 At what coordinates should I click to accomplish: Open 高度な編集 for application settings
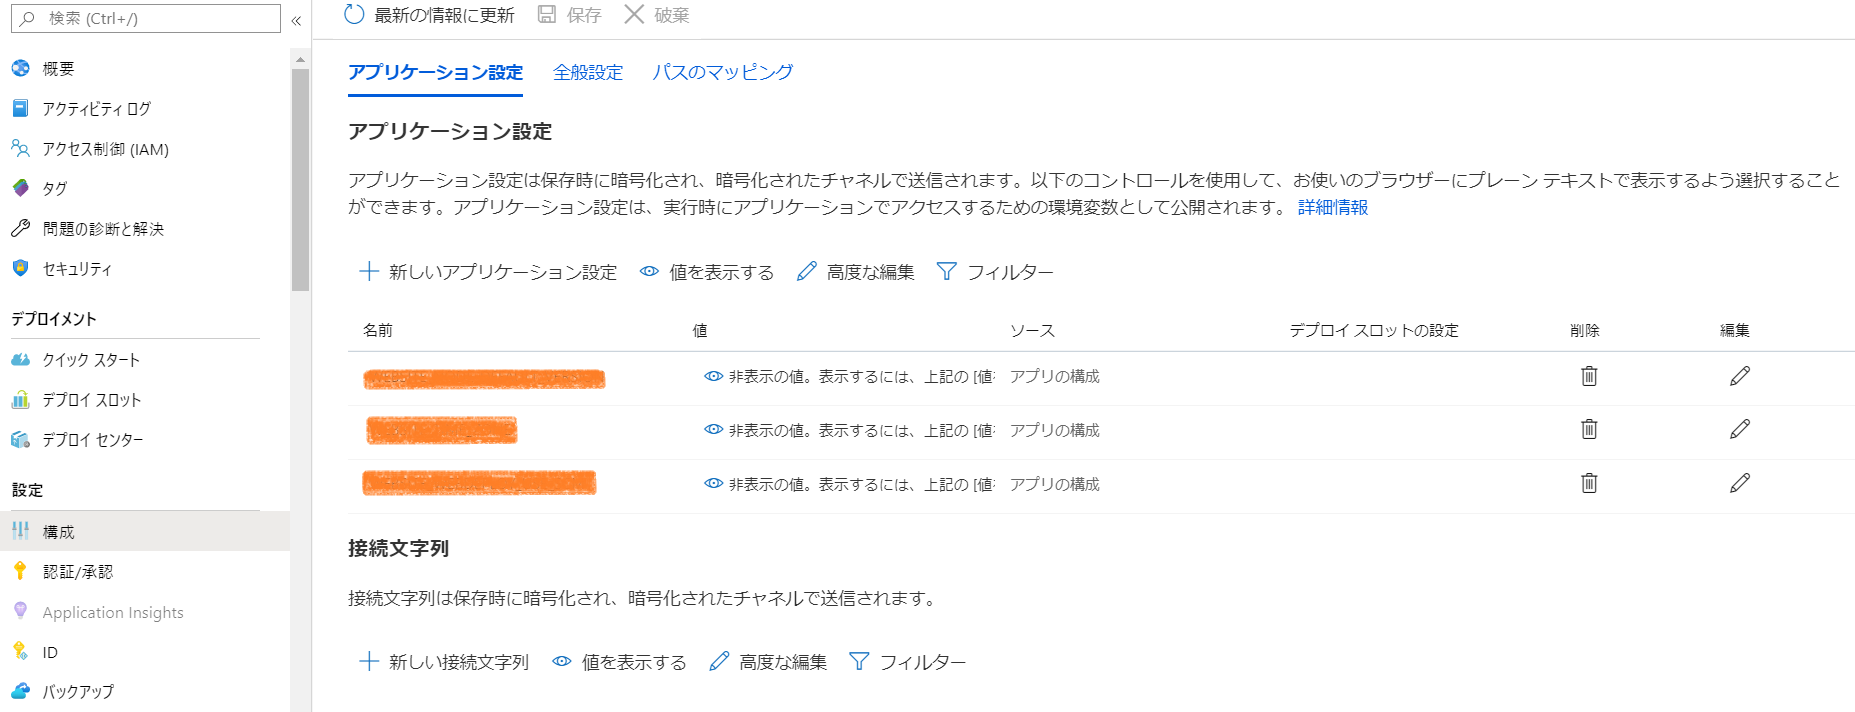[856, 272]
